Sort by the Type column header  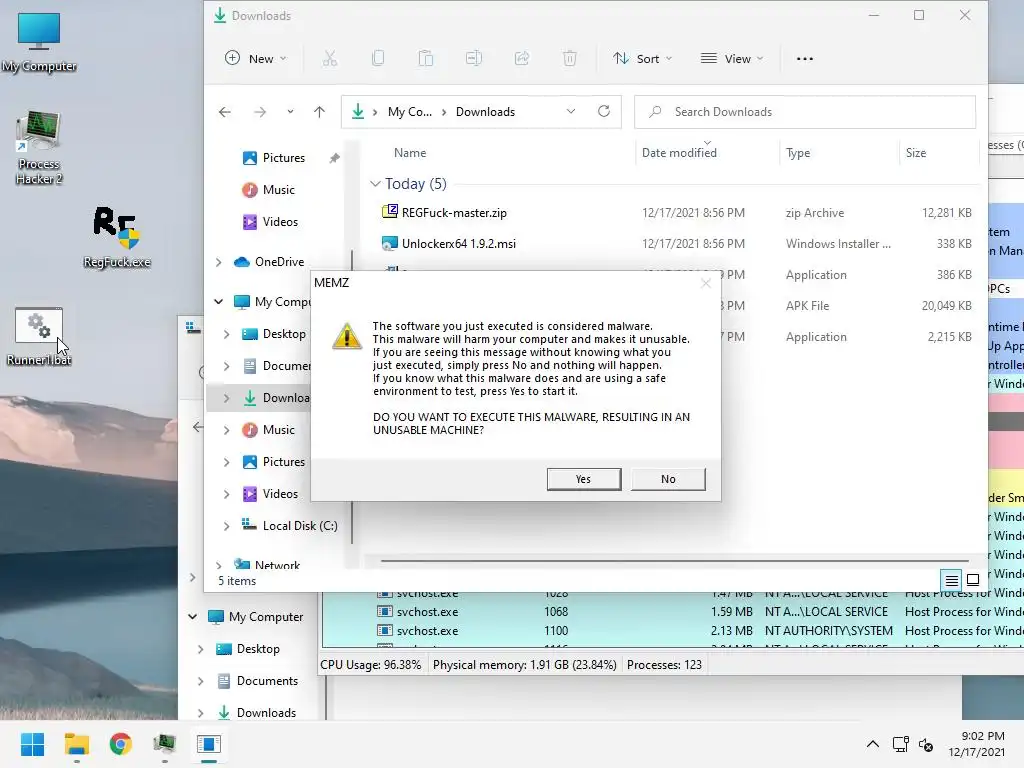click(x=797, y=153)
